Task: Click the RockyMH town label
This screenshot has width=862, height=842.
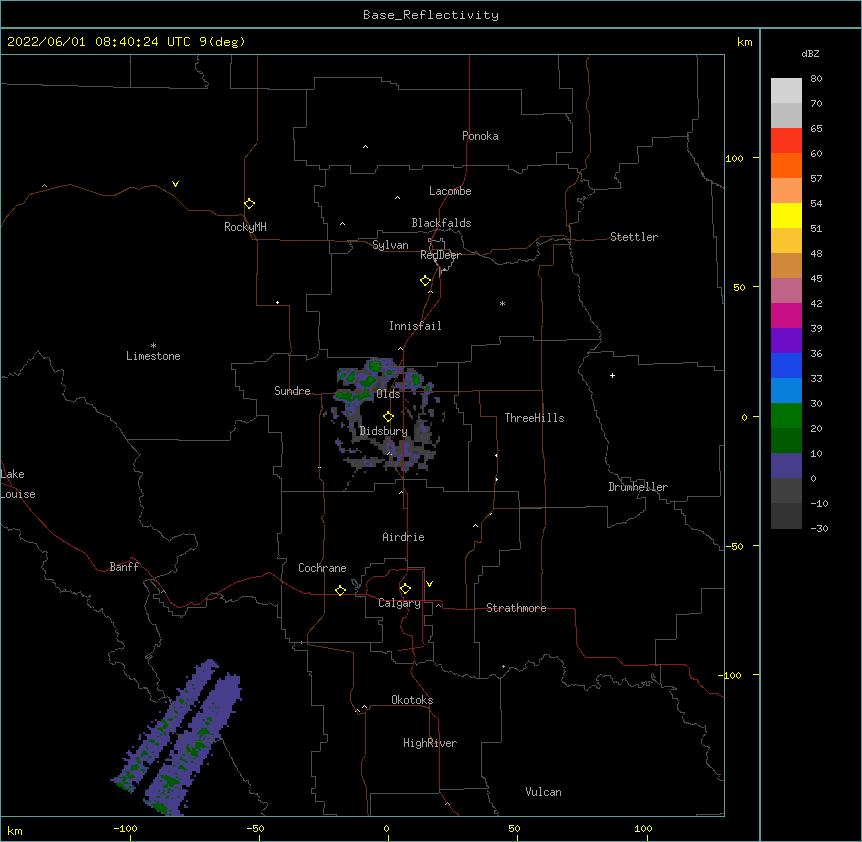Action: click(x=245, y=227)
